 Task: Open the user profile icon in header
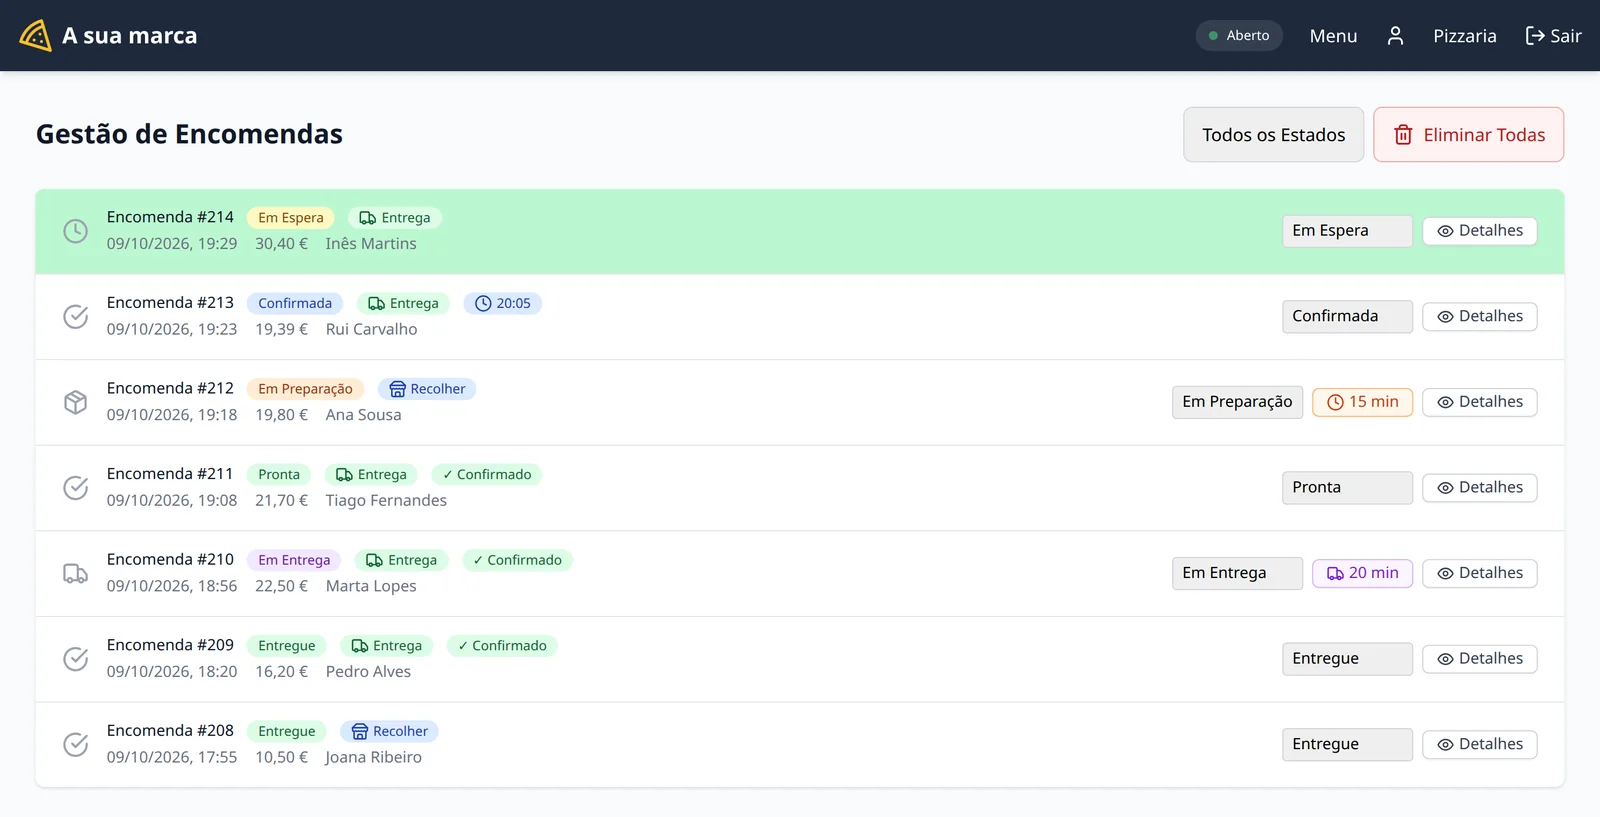tap(1395, 36)
